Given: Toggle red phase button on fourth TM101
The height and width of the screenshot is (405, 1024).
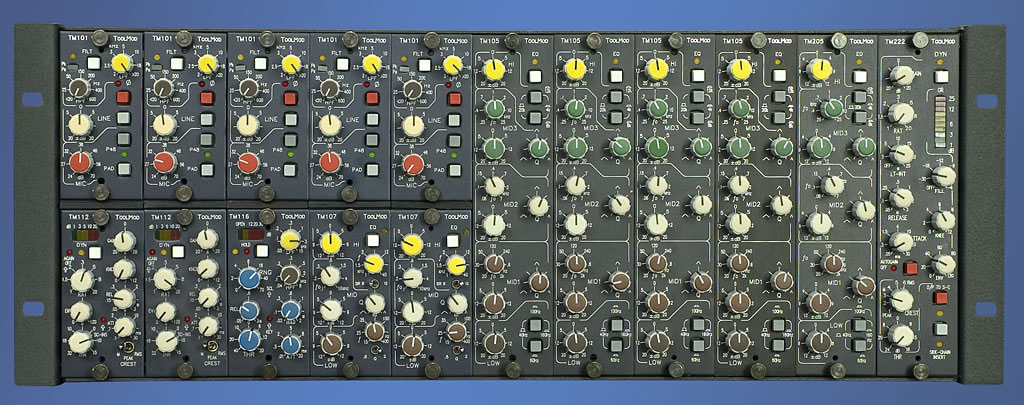Looking at the screenshot, I should tap(372, 99).
